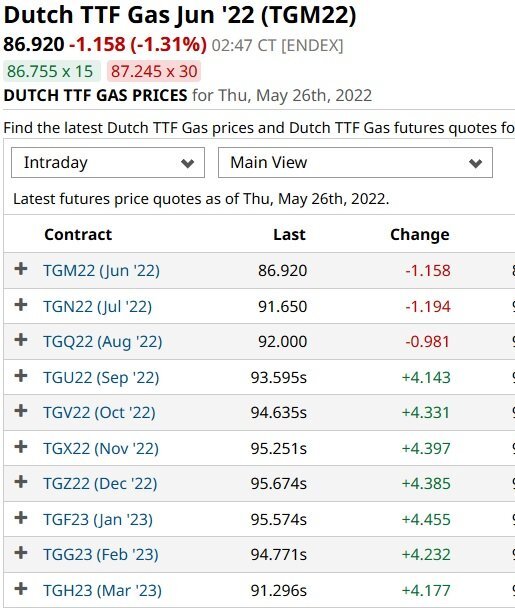Open the TGM22 (Jun '22) contract link
The height and width of the screenshot is (608, 515).
point(102,271)
